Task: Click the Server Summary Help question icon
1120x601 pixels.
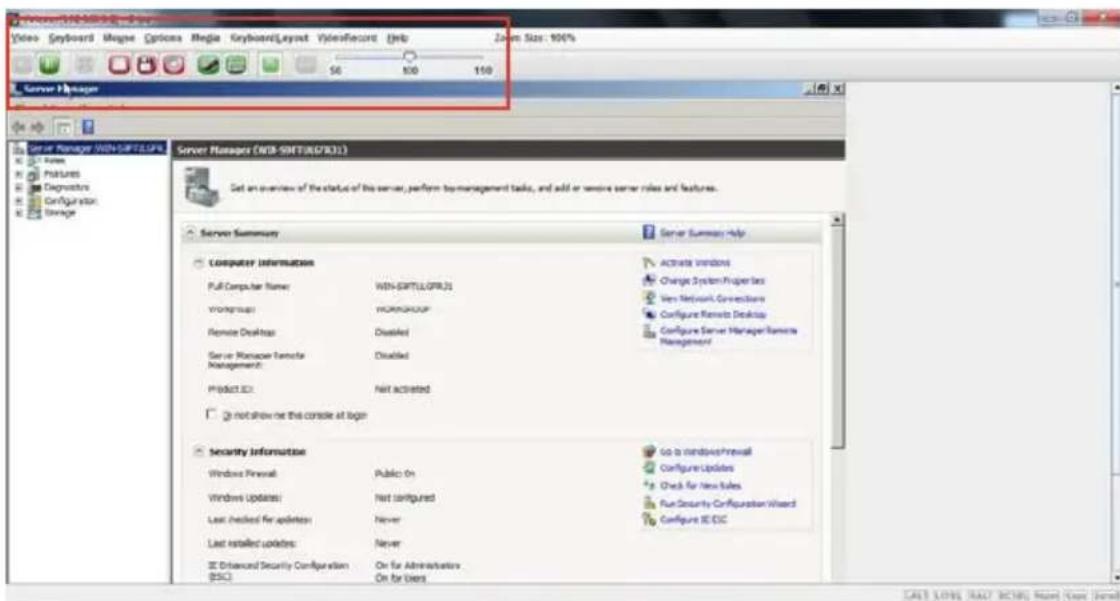Action: (648, 232)
